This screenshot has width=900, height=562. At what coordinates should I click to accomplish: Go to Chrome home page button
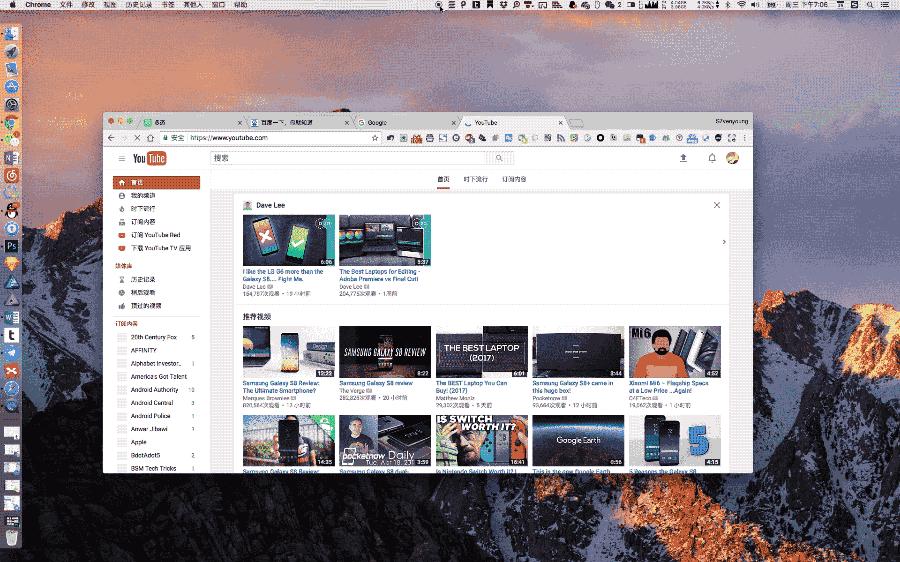[x=150, y=138]
